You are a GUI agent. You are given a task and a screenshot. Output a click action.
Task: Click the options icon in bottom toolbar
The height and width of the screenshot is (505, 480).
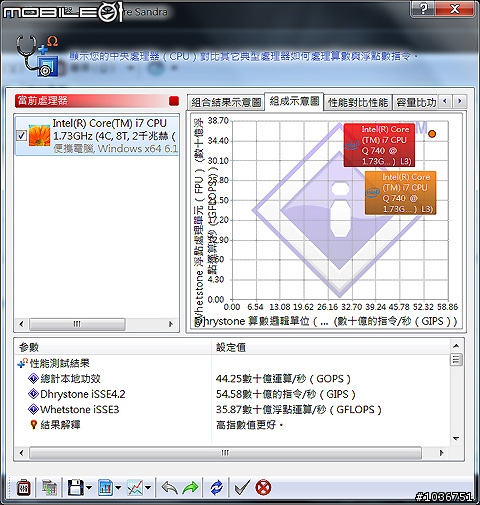coord(24,488)
